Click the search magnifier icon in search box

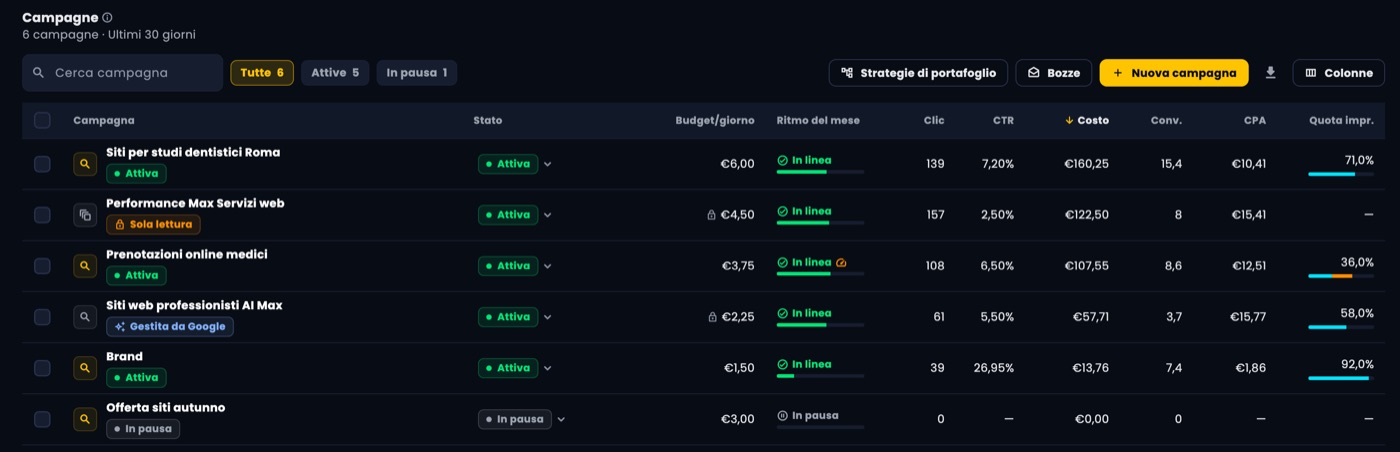point(39,73)
